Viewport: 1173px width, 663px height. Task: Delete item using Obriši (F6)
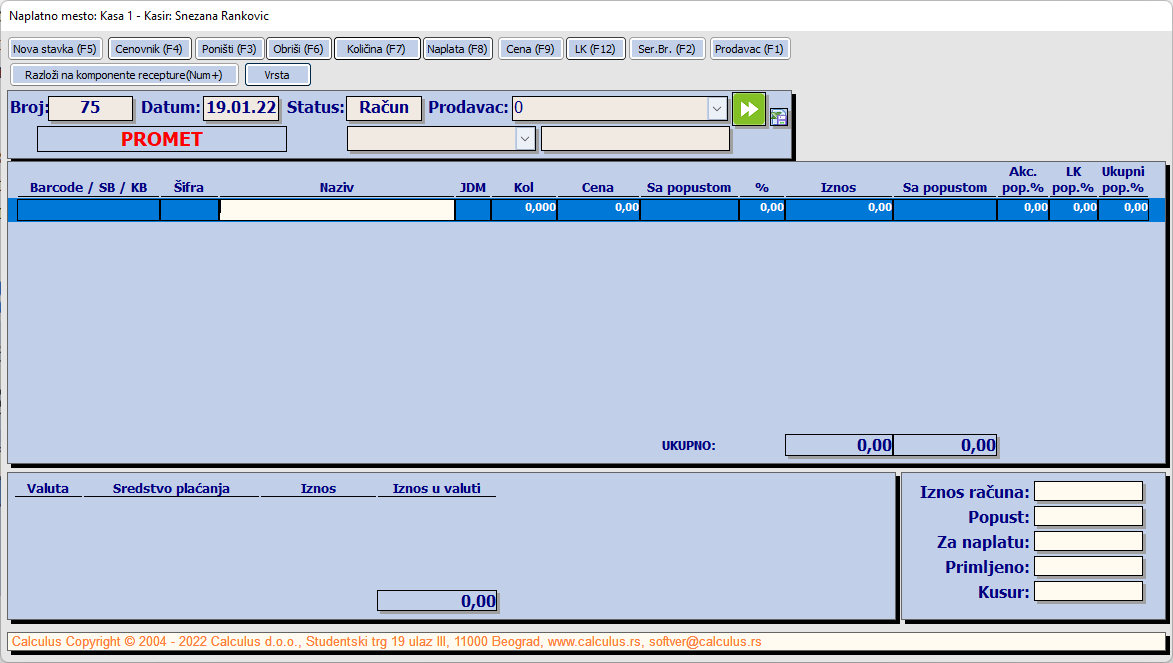(x=298, y=49)
